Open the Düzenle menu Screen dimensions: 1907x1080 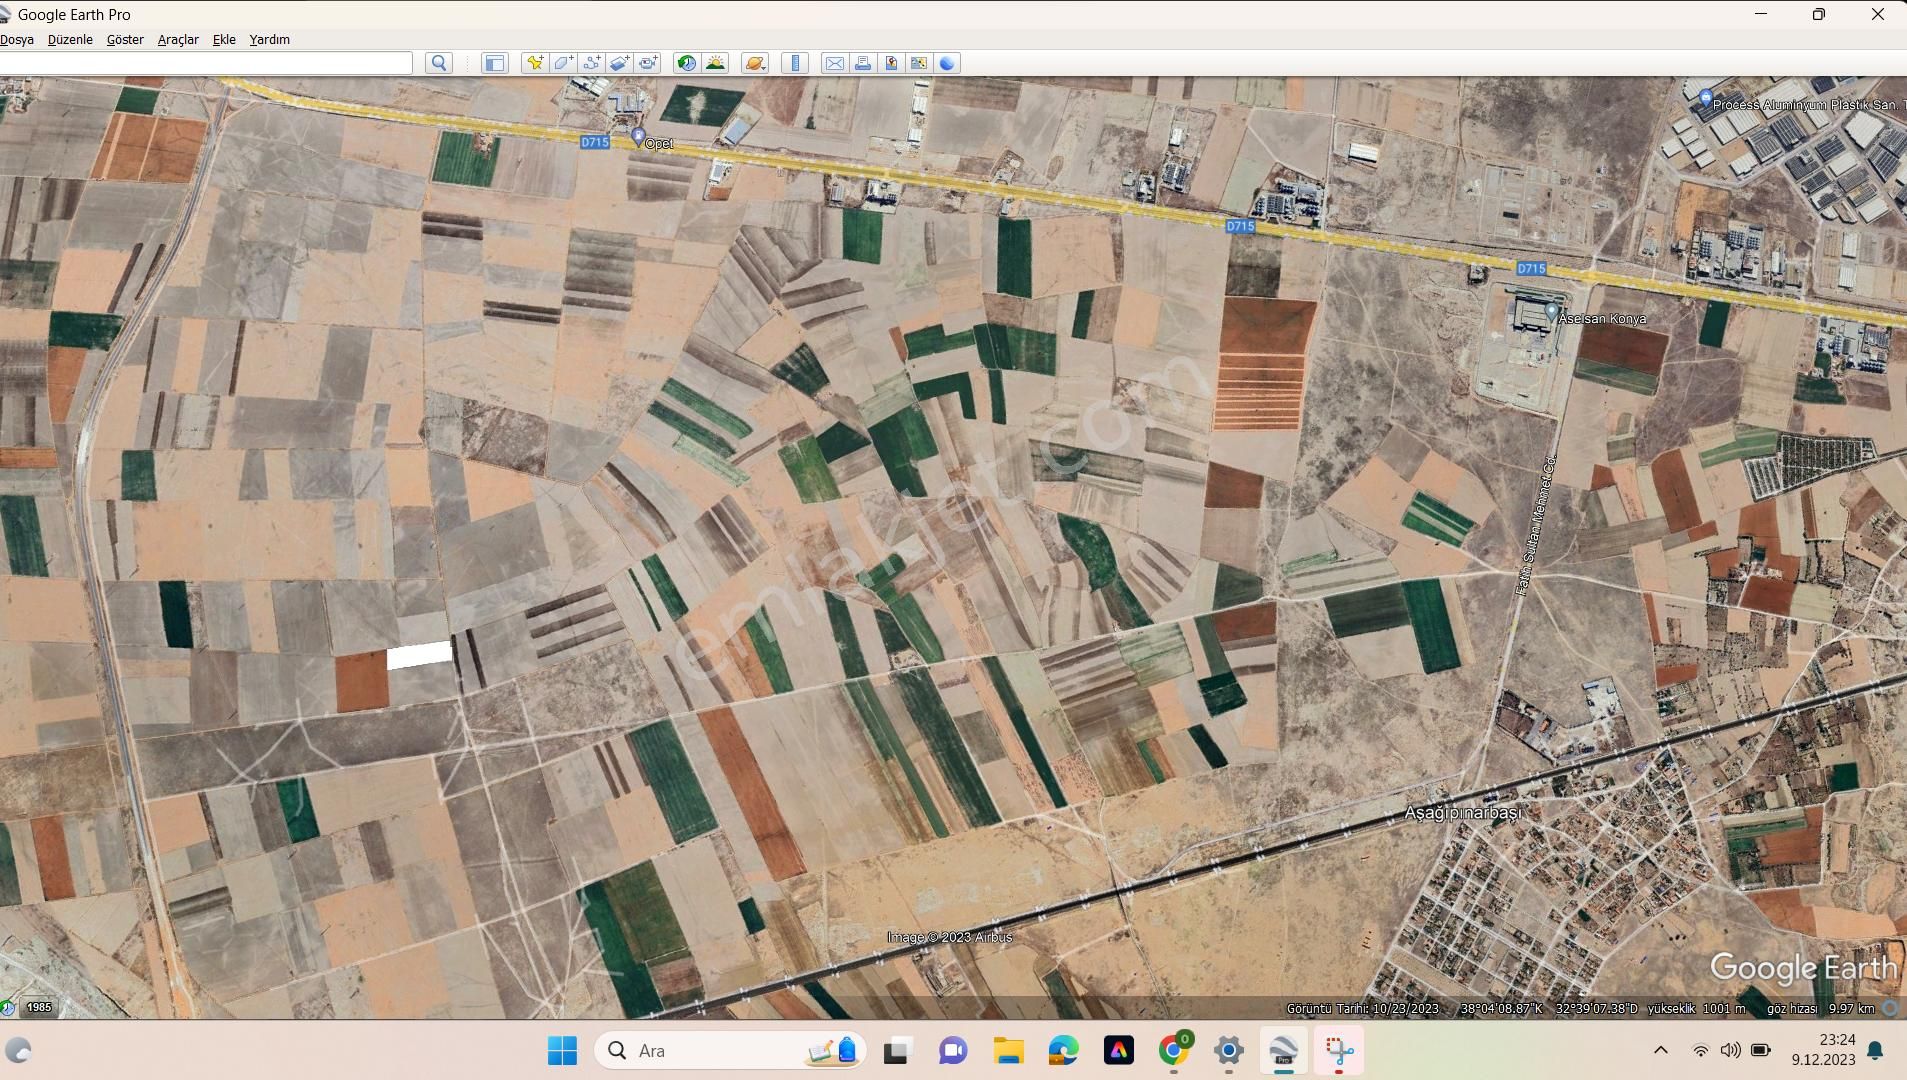(x=70, y=40)
